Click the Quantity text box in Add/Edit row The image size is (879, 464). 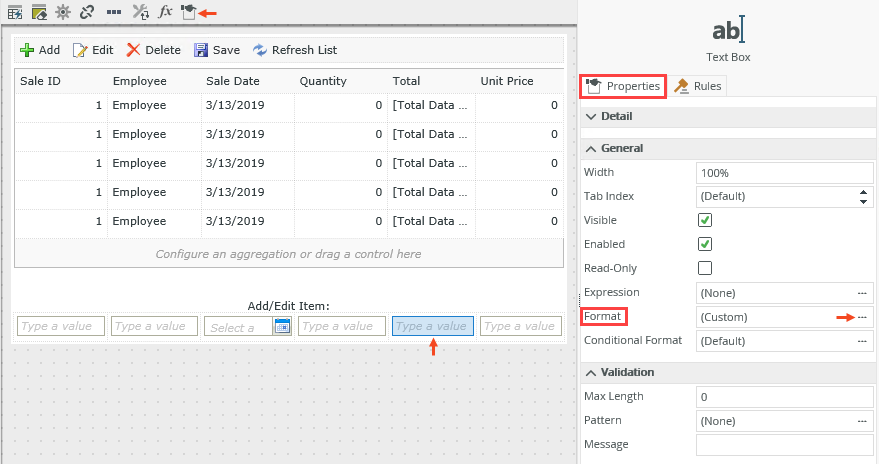point(342,326)
